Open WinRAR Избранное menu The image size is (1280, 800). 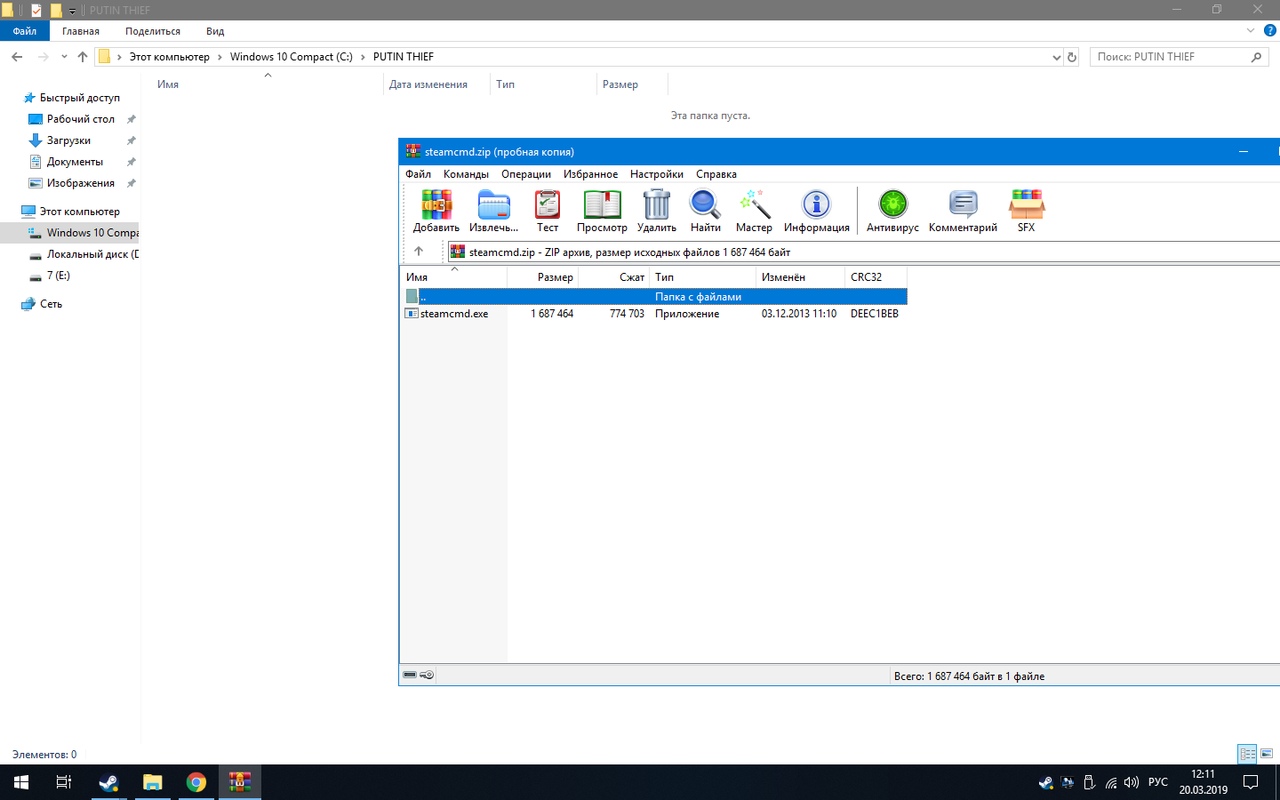click(x=590, y=174)
